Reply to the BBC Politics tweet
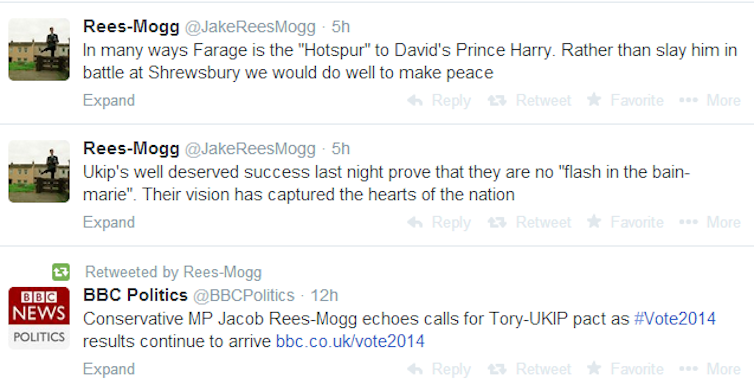This screenshot has height=391, width=754. click(439, 369)
